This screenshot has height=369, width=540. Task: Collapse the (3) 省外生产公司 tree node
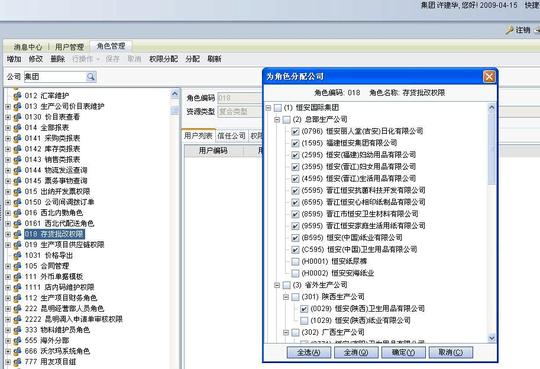[x=277, y=285]
